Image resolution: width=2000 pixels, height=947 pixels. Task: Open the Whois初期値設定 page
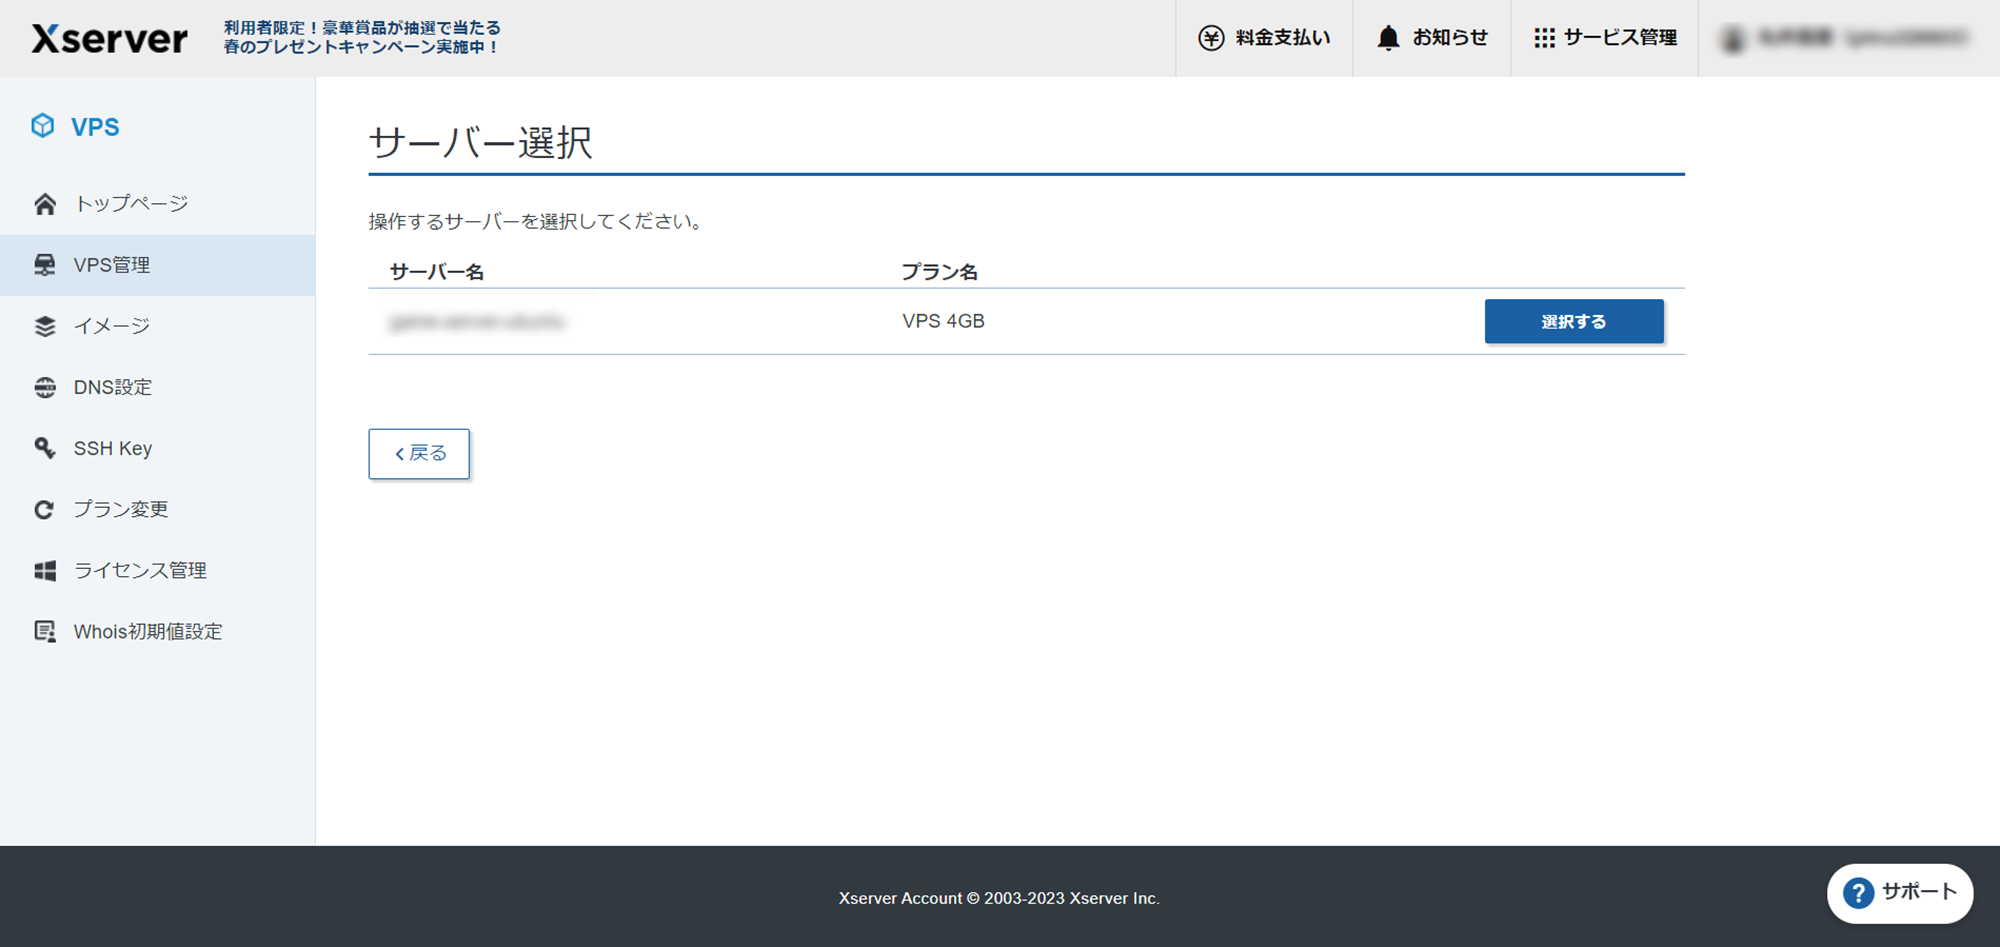[x=148, y=631]
